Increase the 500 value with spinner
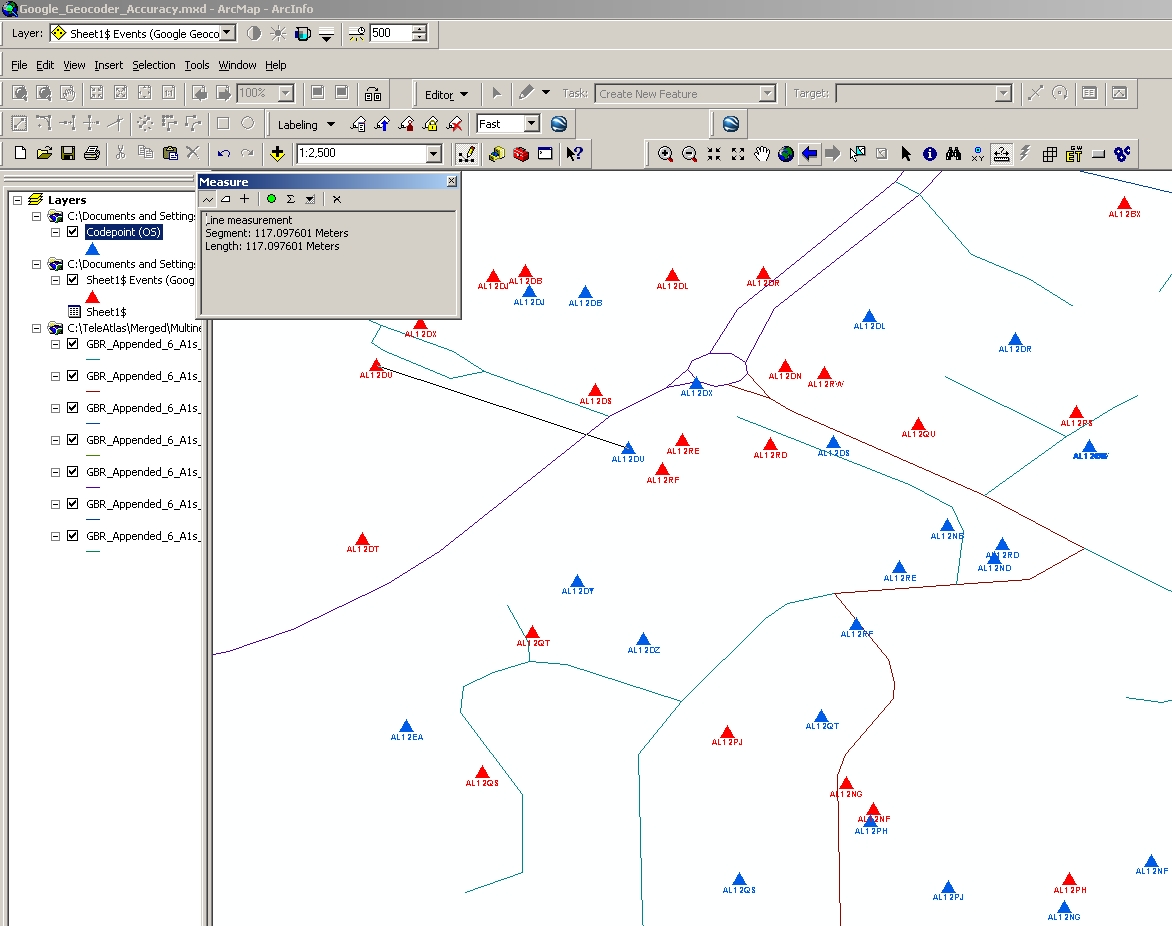The height and width of the screenshot is (926, 1172). tap(419, 29)
